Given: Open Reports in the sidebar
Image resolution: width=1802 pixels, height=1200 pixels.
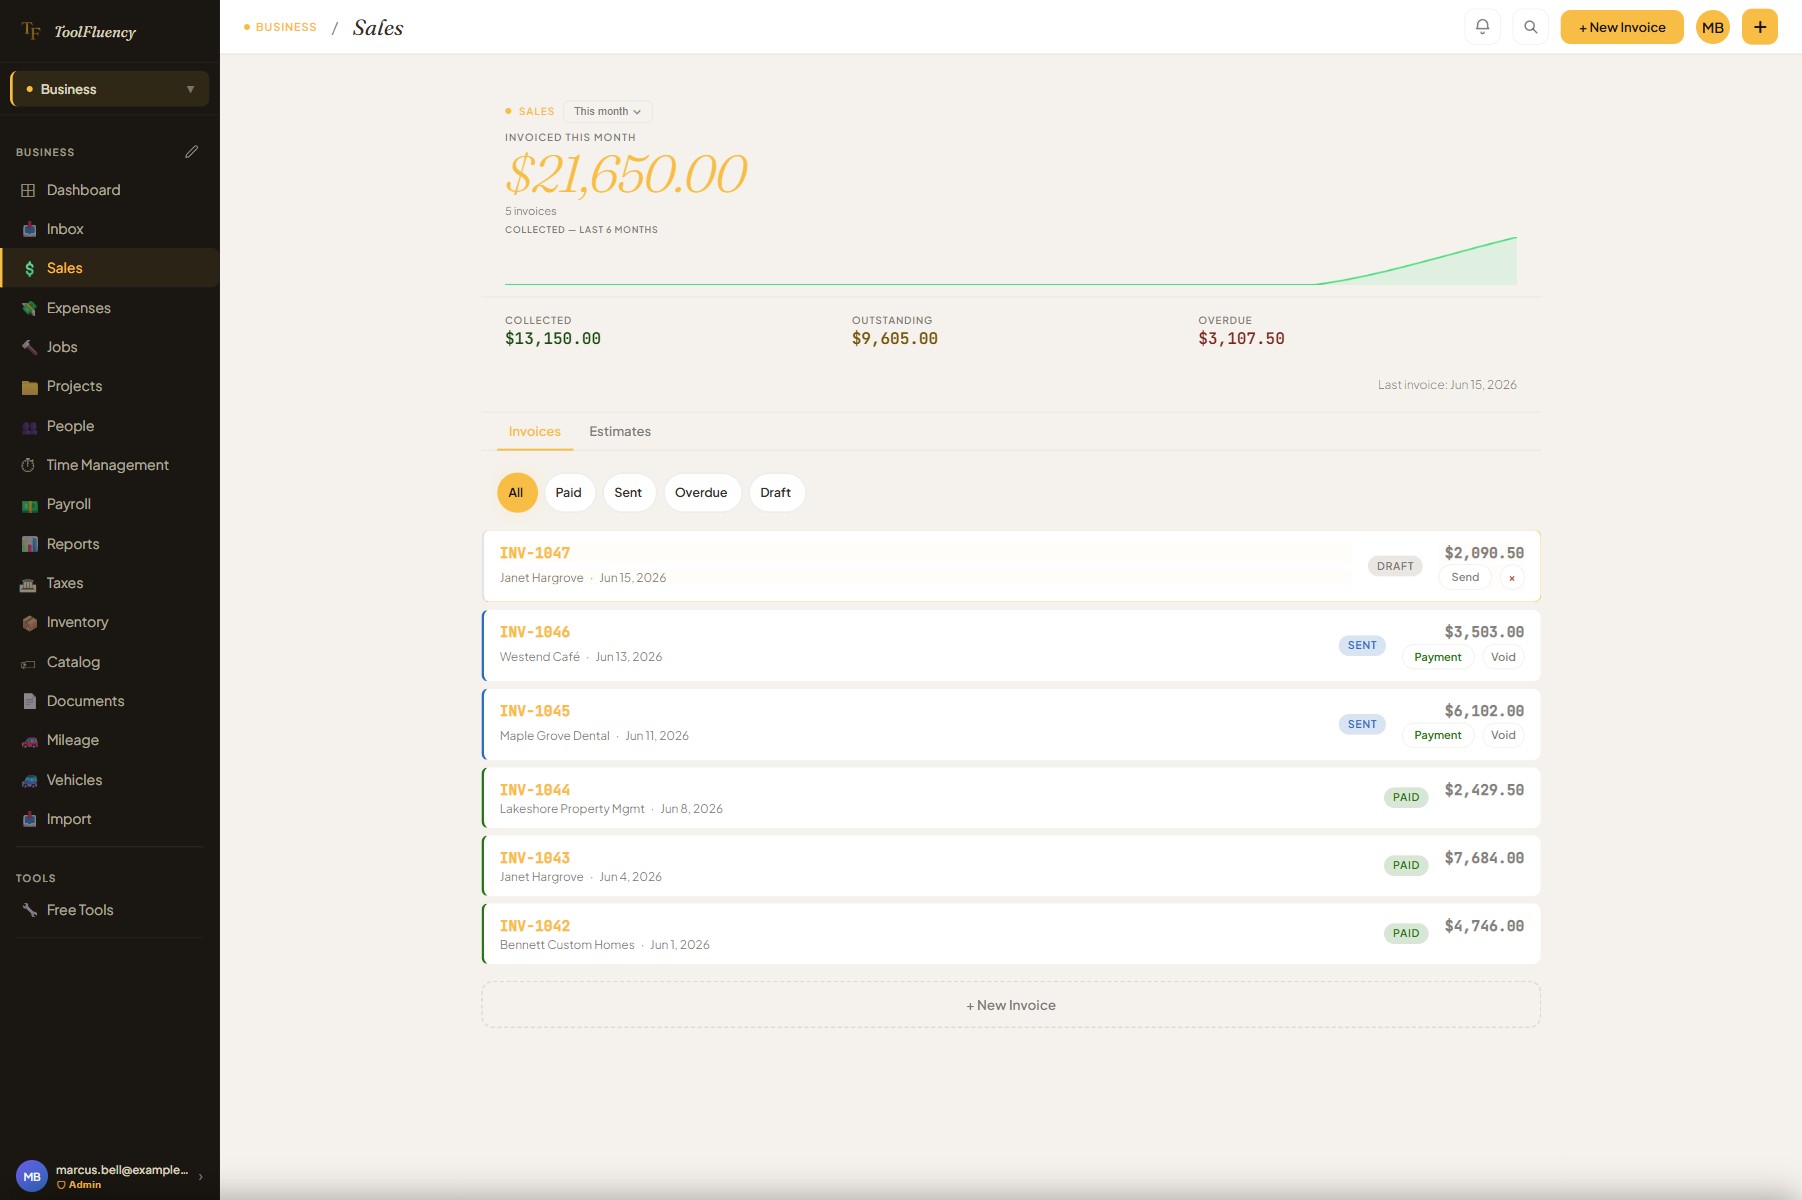Looking at the screenshot, I should 110,544.
